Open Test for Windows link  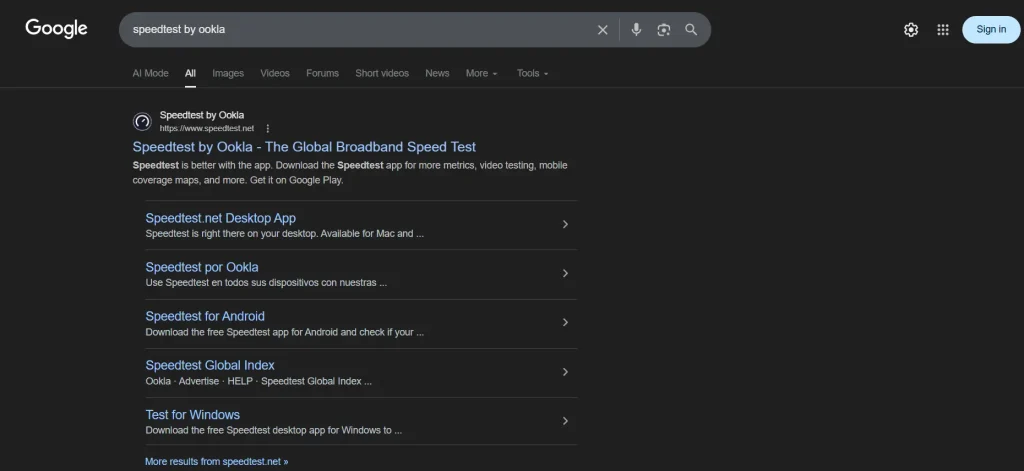[x=193, y=415]
